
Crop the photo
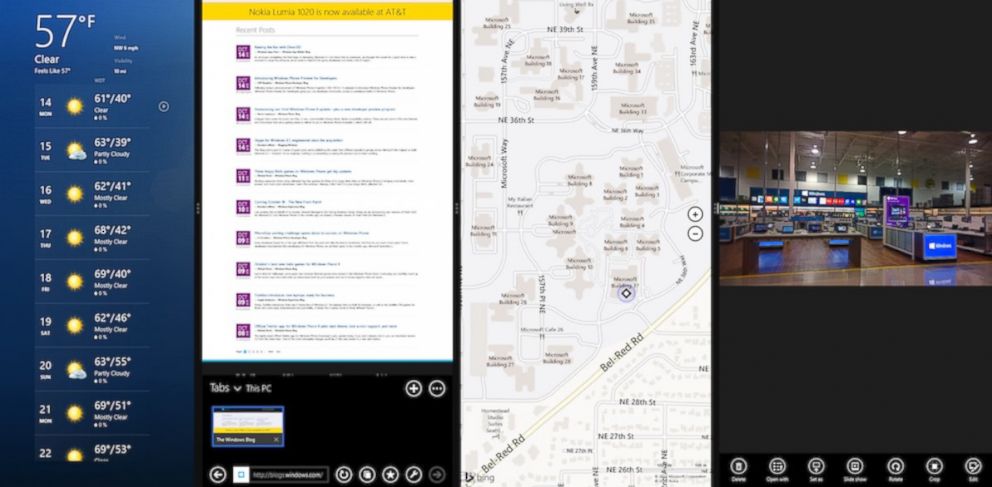coord(934,469)
